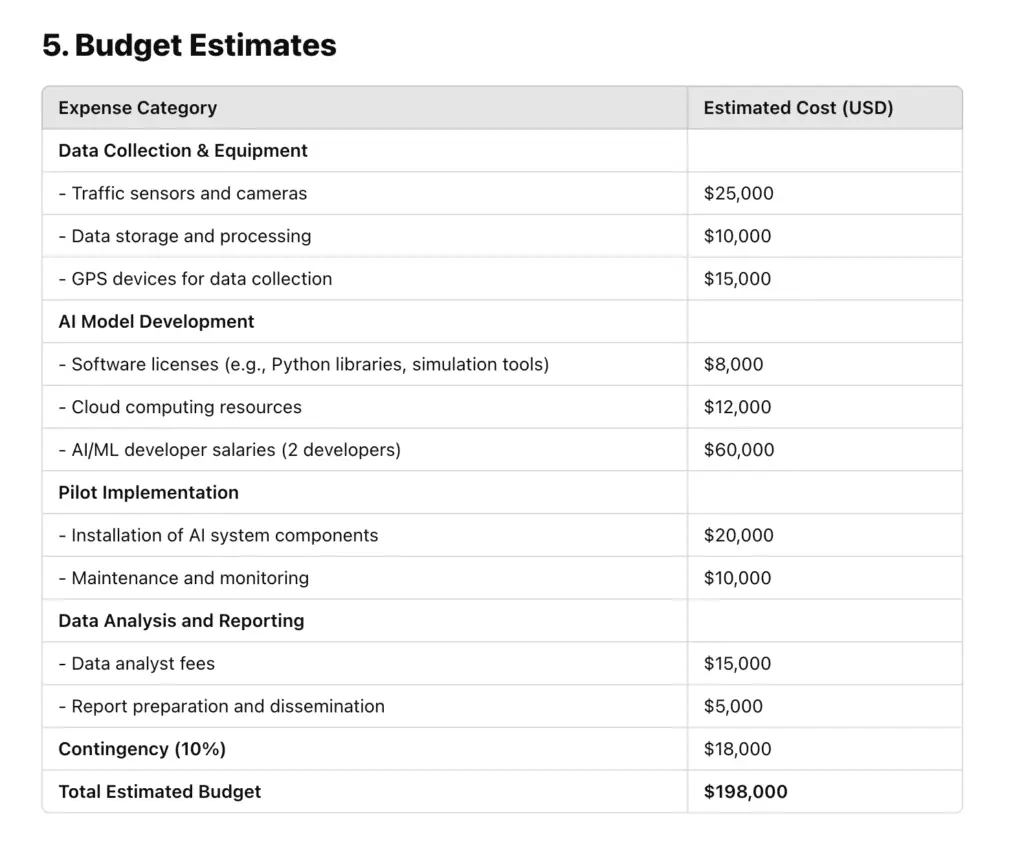The height and width of the screenshot is (851, 1024).
Task: Click the $15,000 cost for analyst fees
Action: [737, 664]
